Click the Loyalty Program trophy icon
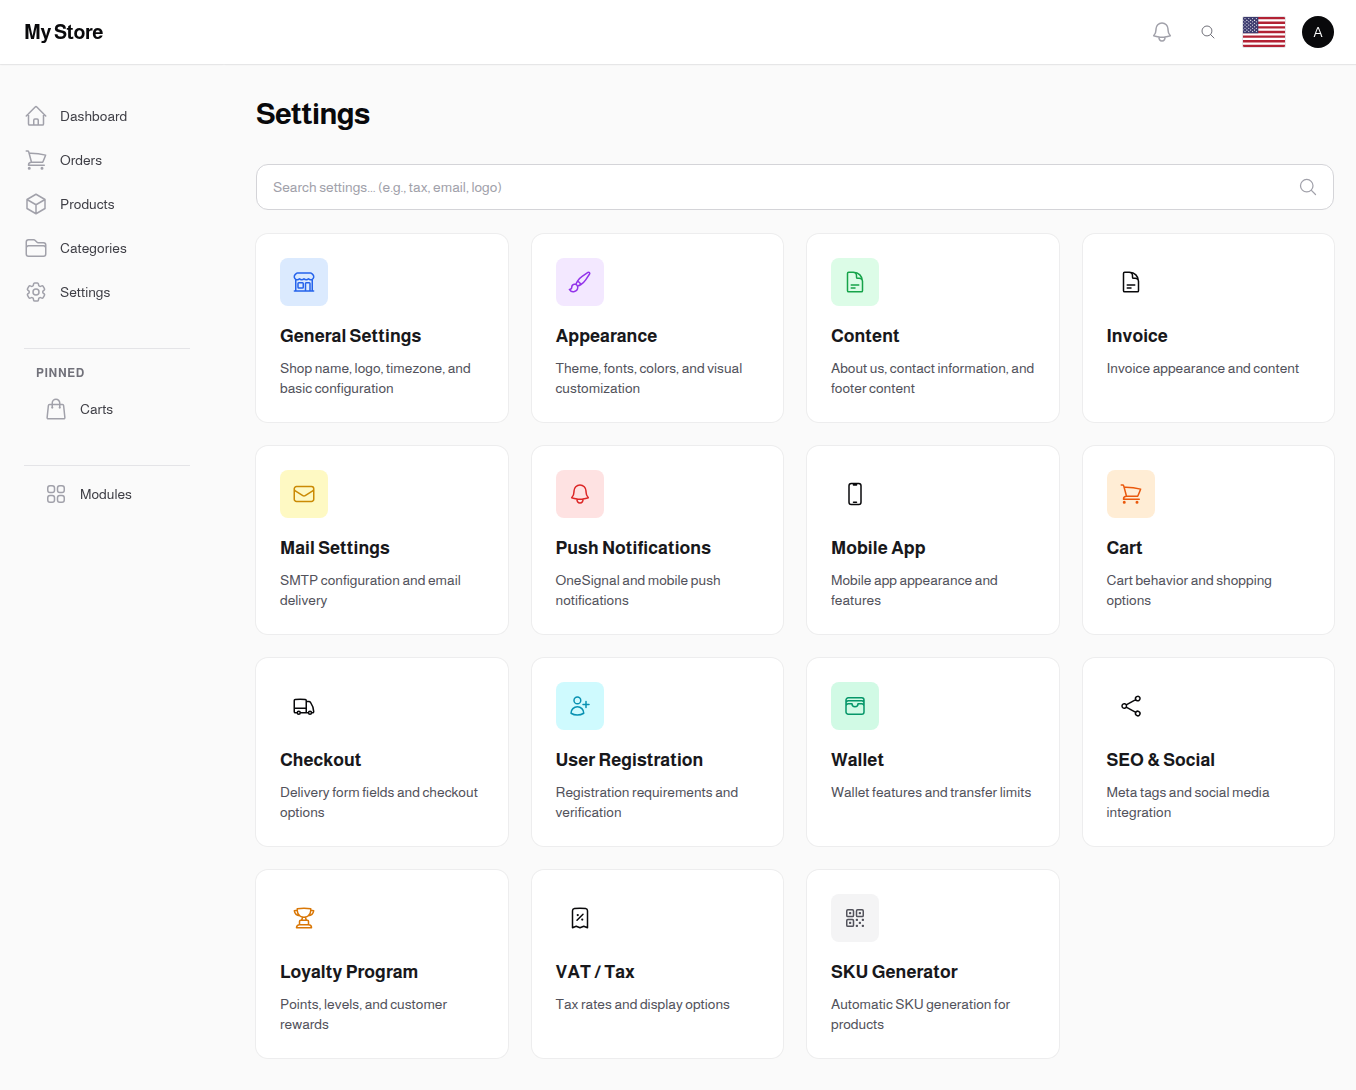Image resolution: width=1356 pixels, height=1090 pixels. coord(304,917)
